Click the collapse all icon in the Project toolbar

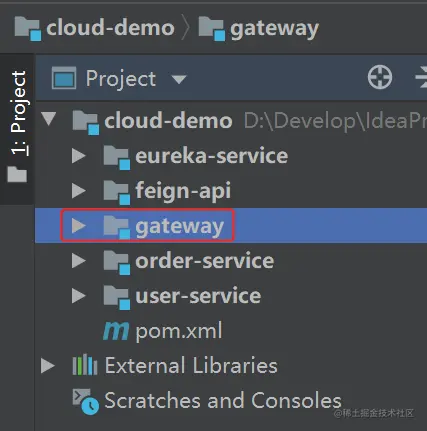[x=421, y=77]
